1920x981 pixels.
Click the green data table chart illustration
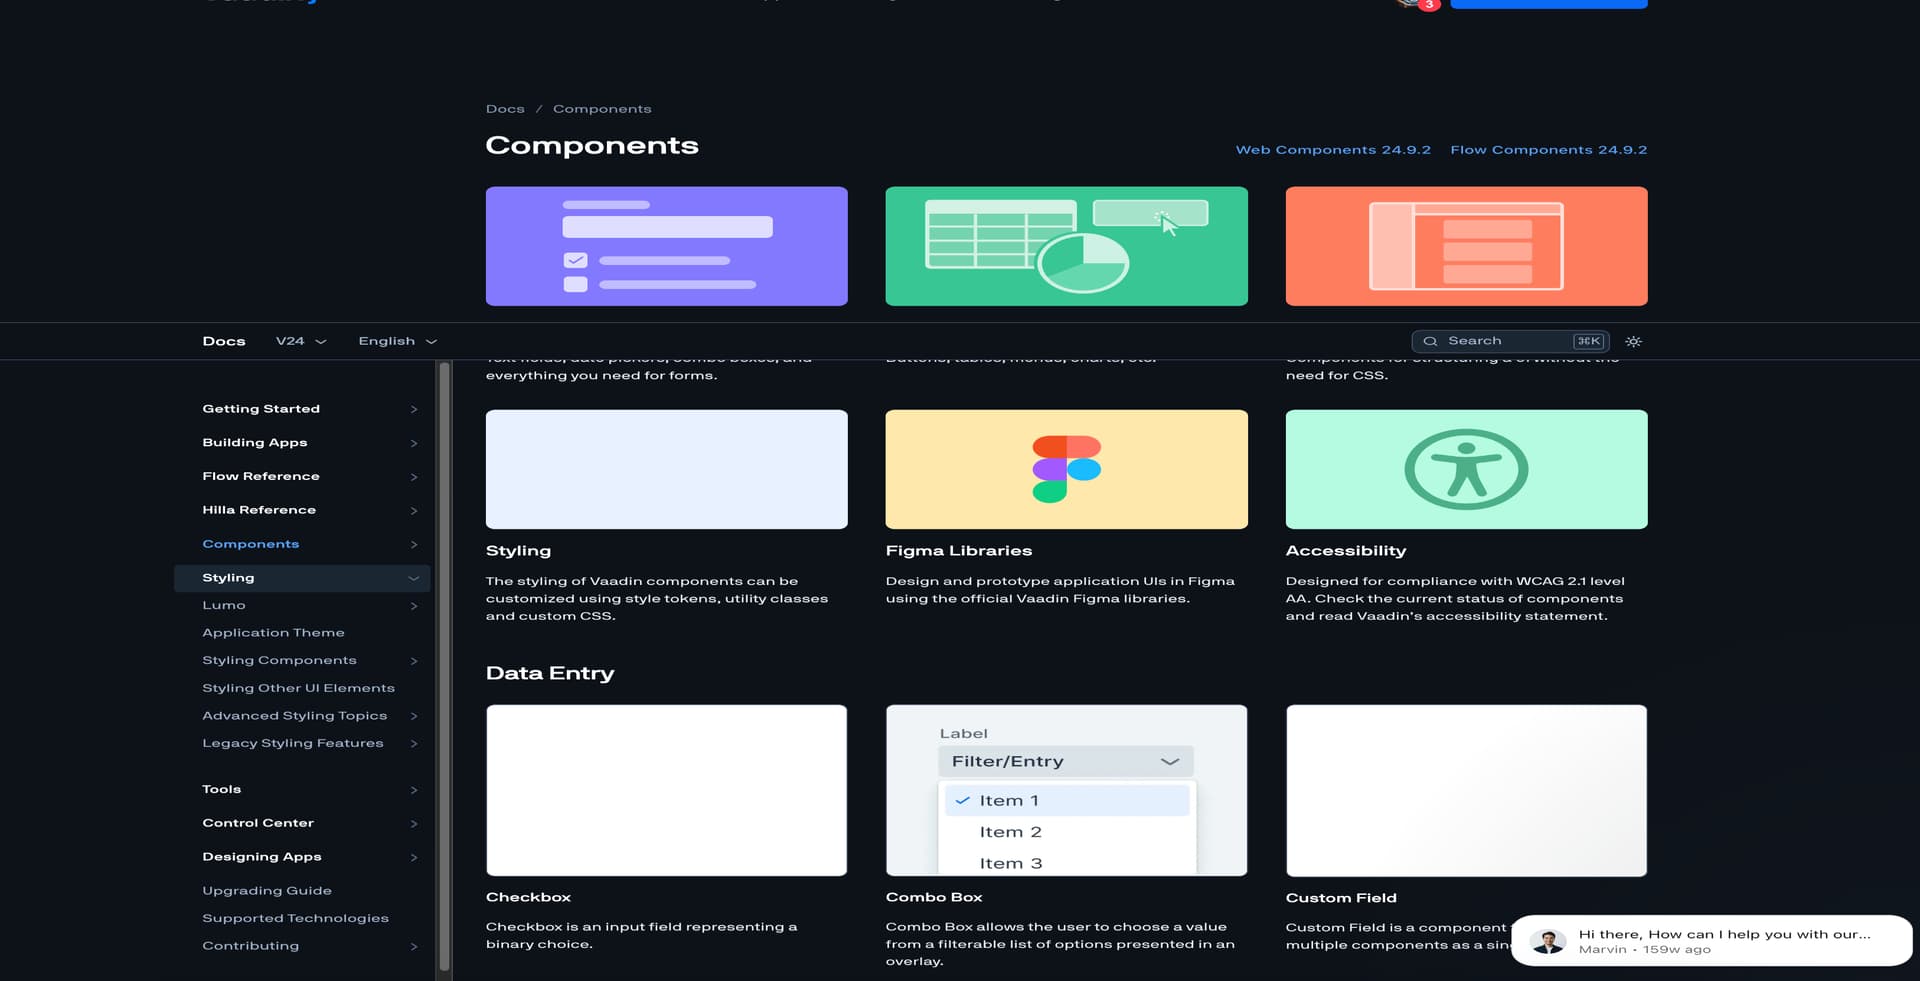[1066, 246]
